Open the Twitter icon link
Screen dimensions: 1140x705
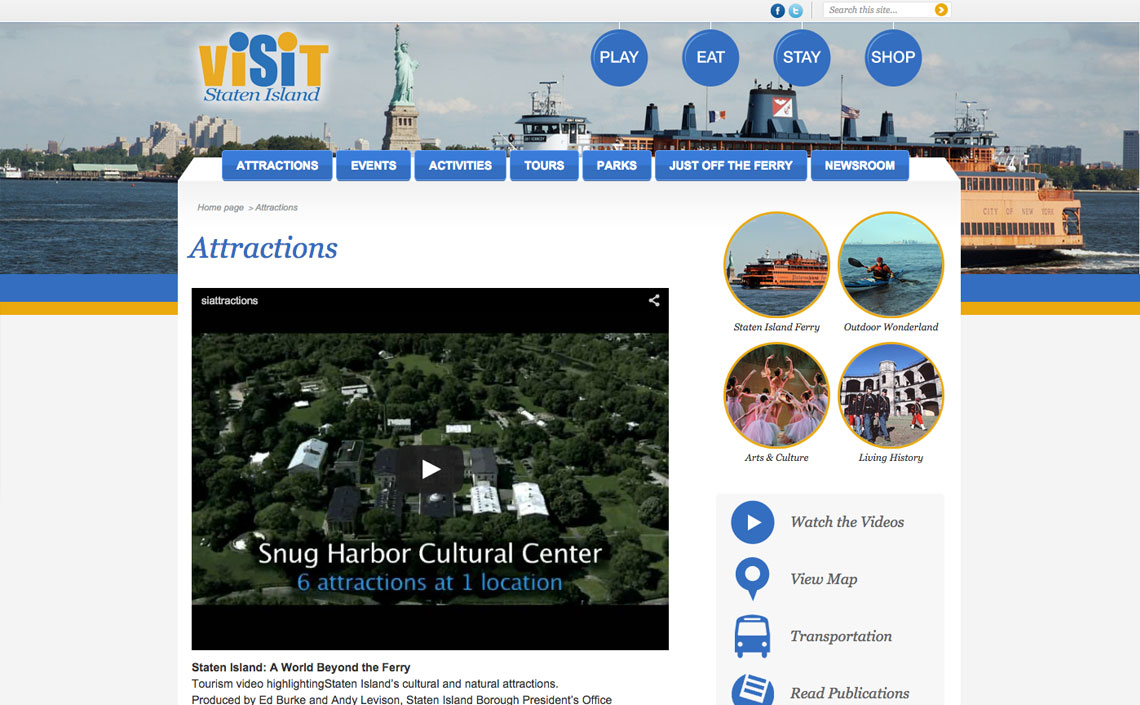click(795, 10)
